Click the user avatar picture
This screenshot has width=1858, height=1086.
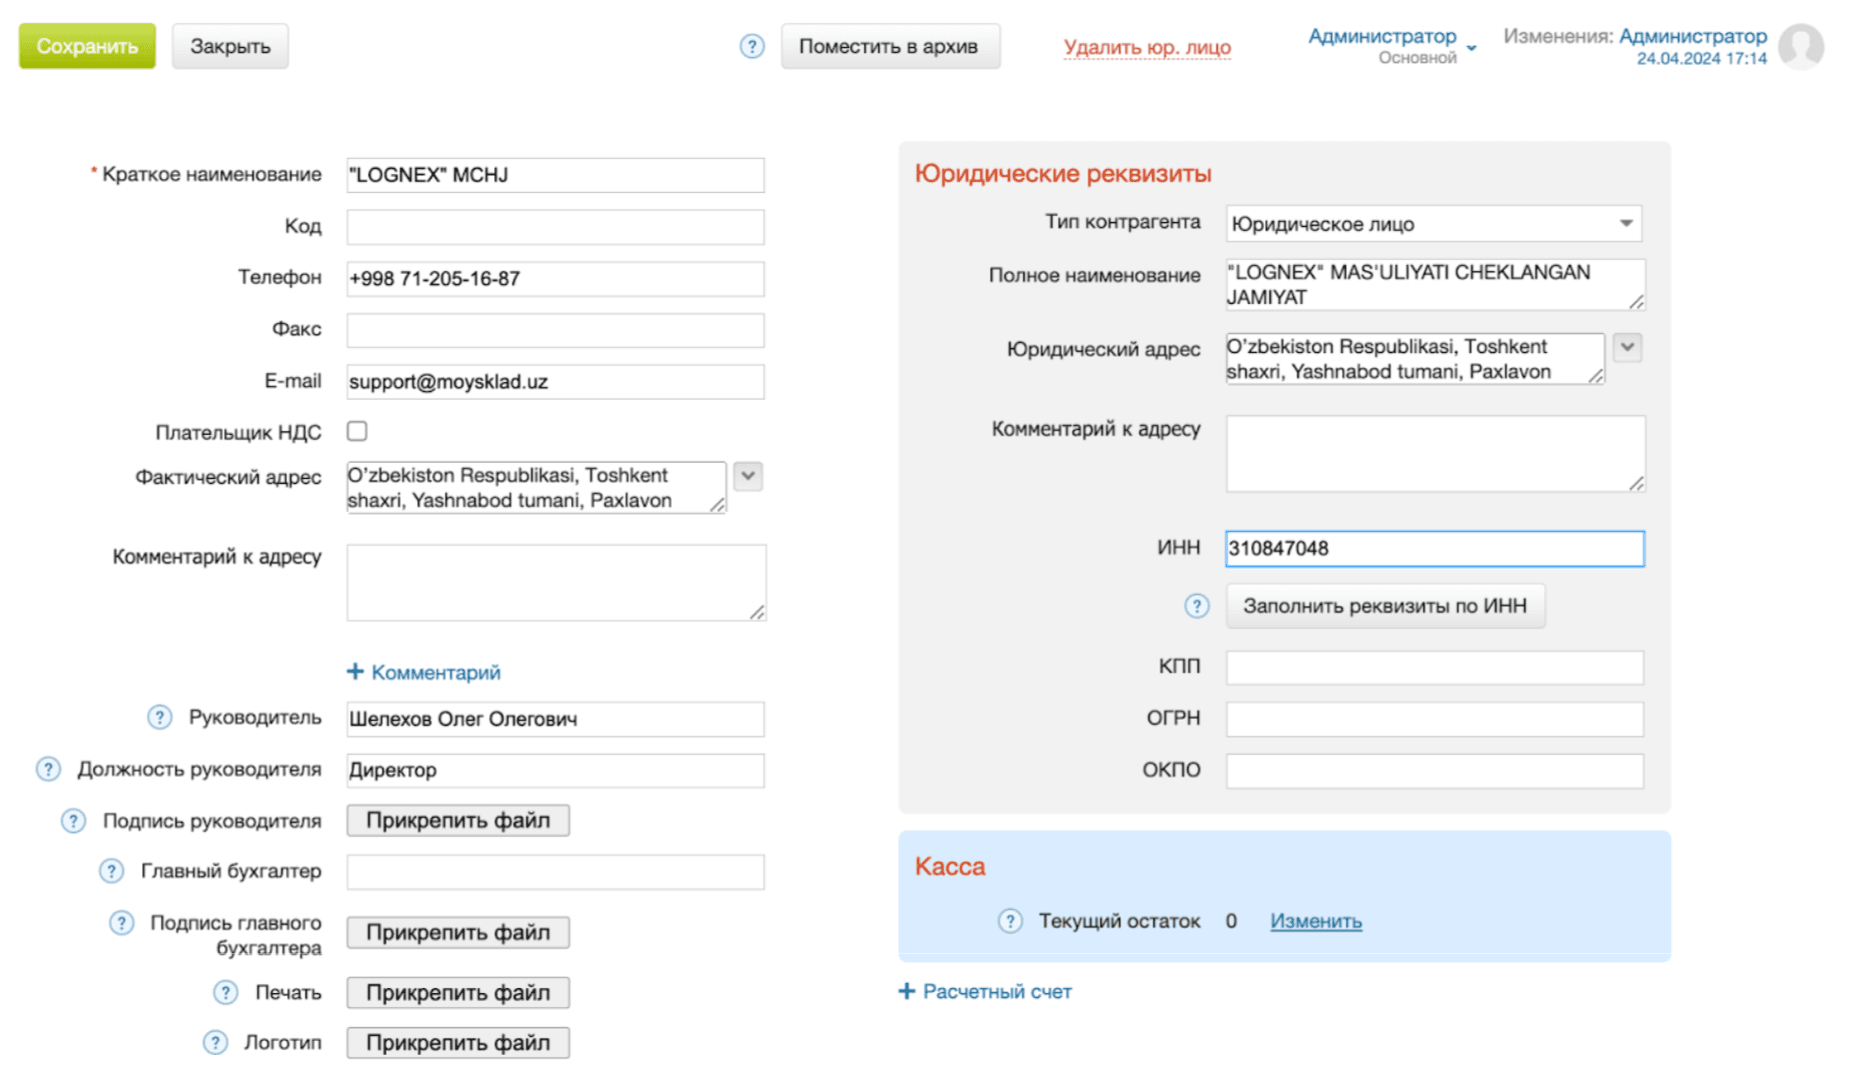coord(1801,47)
